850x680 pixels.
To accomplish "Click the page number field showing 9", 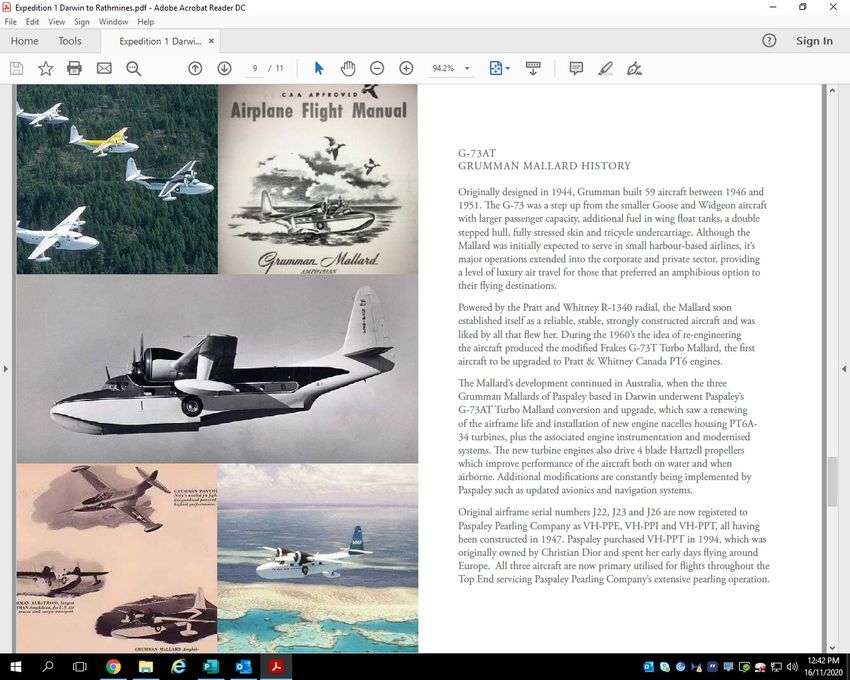I will 255,68.
